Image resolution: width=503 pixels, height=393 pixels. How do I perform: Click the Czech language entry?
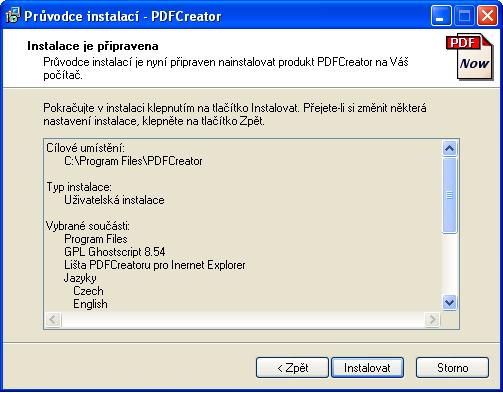click(88, 291)
